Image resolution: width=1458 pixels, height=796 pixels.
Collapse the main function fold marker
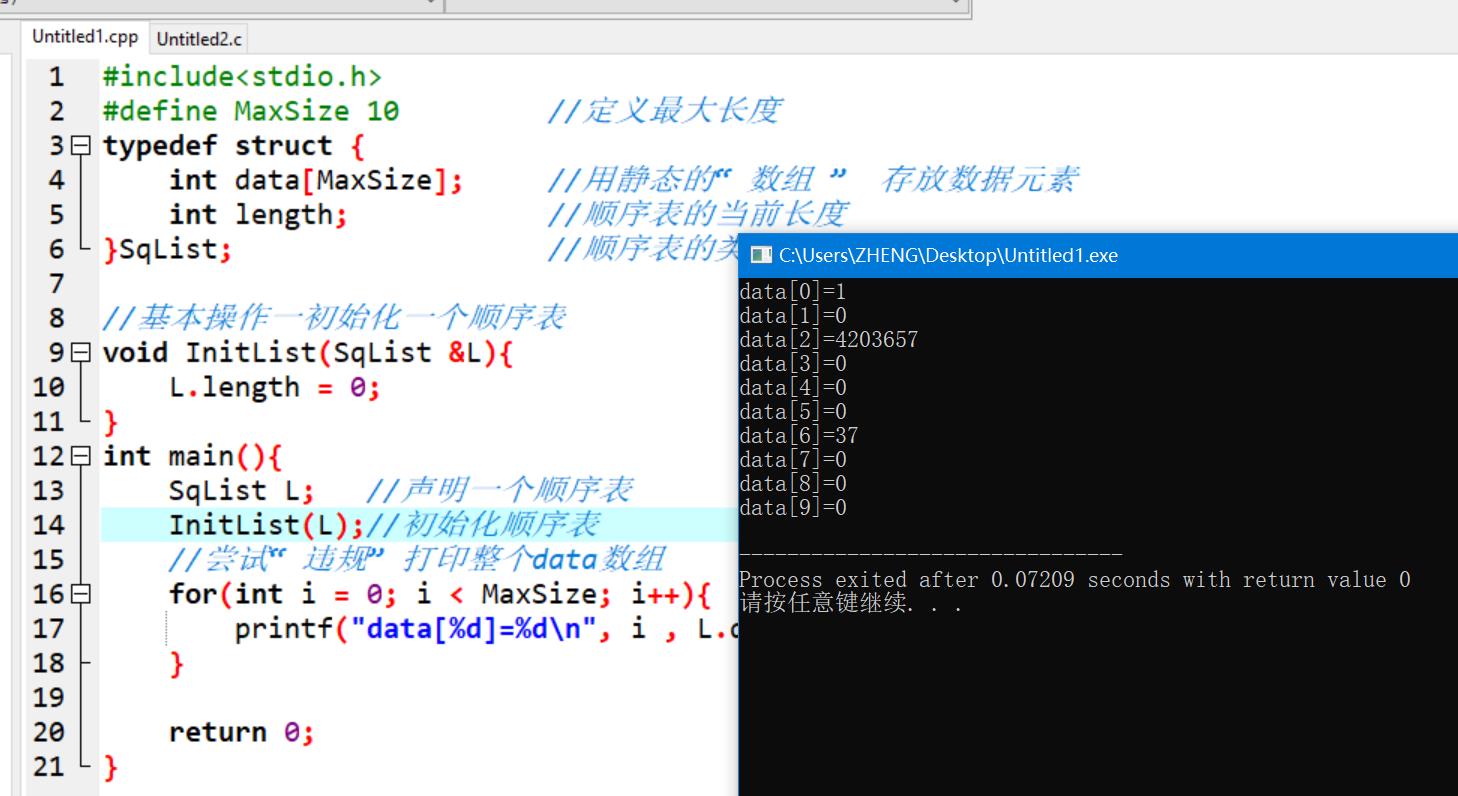point(82,457)
